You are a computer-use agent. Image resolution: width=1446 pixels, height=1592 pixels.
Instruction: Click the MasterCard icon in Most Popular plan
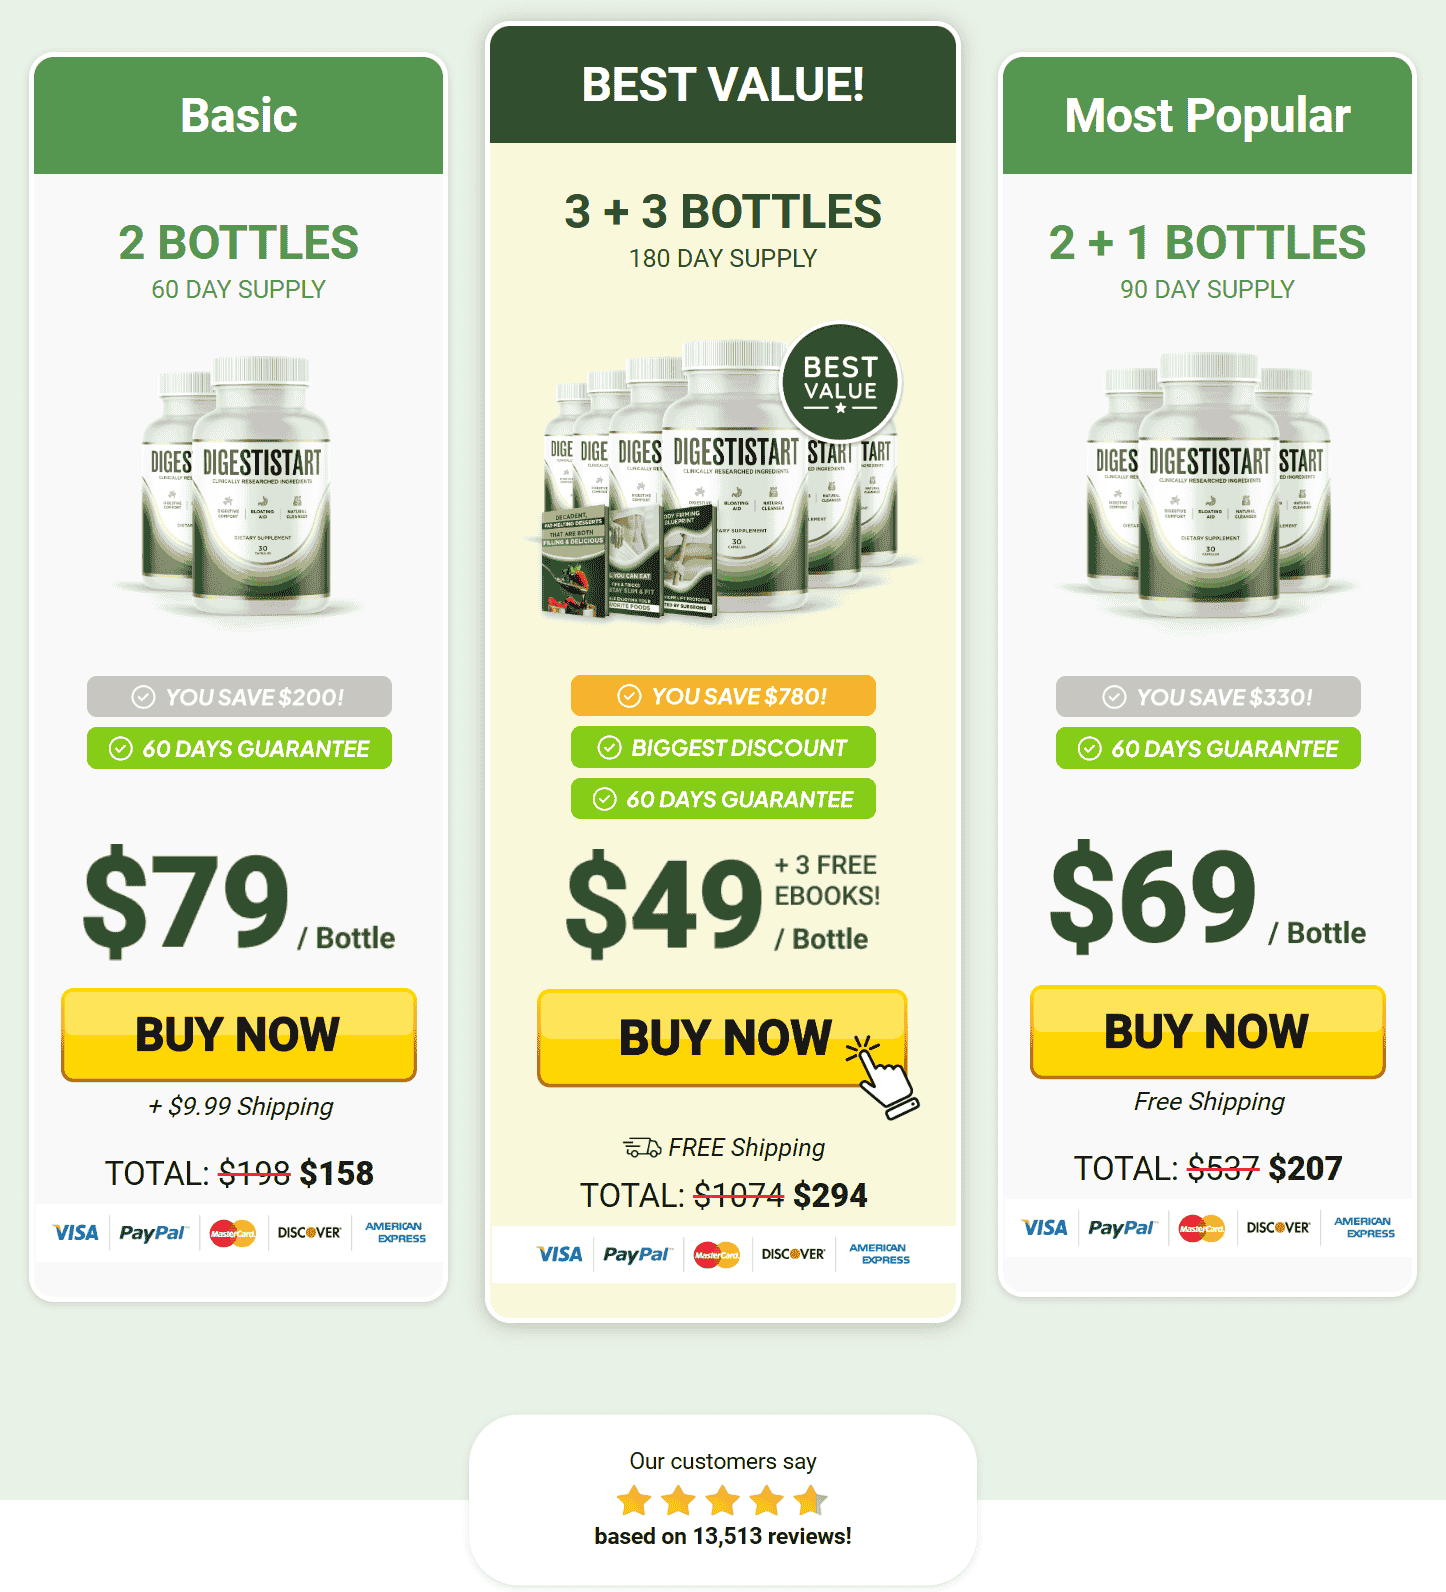[1201, 1228]
